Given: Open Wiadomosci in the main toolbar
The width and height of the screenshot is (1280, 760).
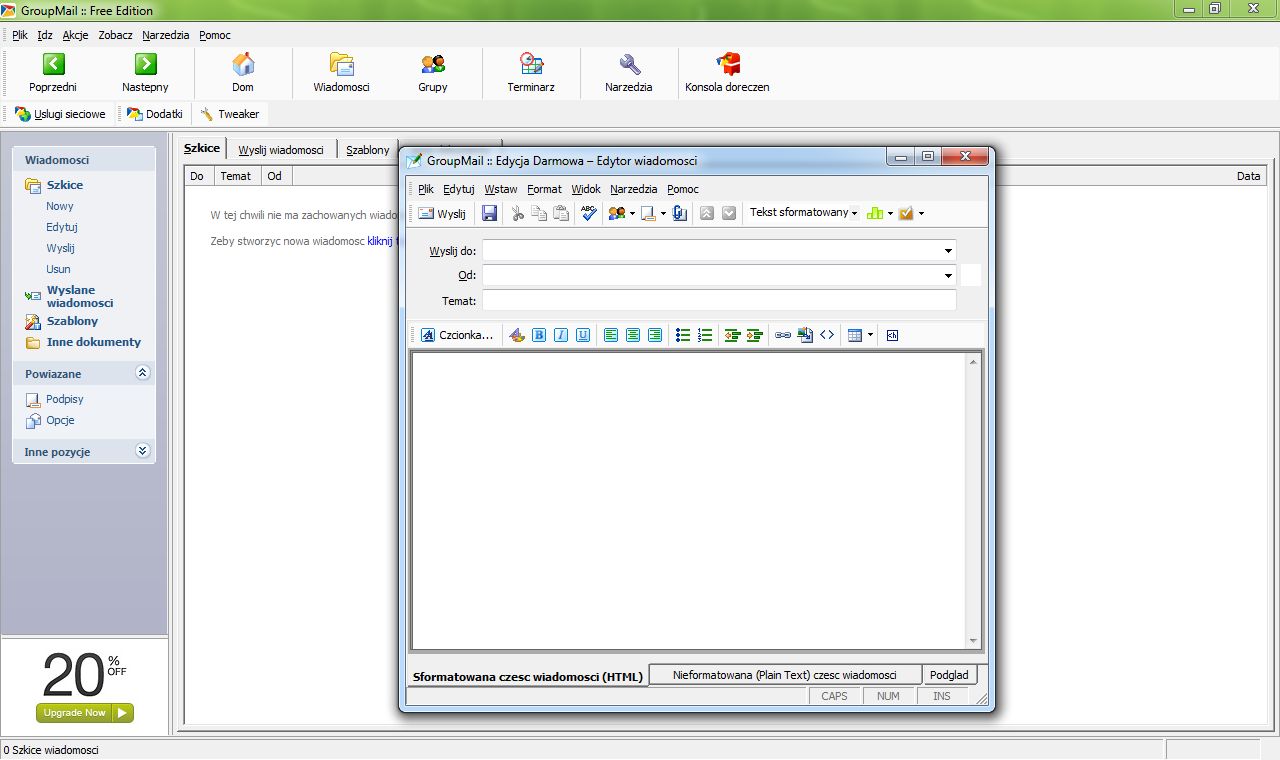Looking at the screenshot, I should (342, 74).
